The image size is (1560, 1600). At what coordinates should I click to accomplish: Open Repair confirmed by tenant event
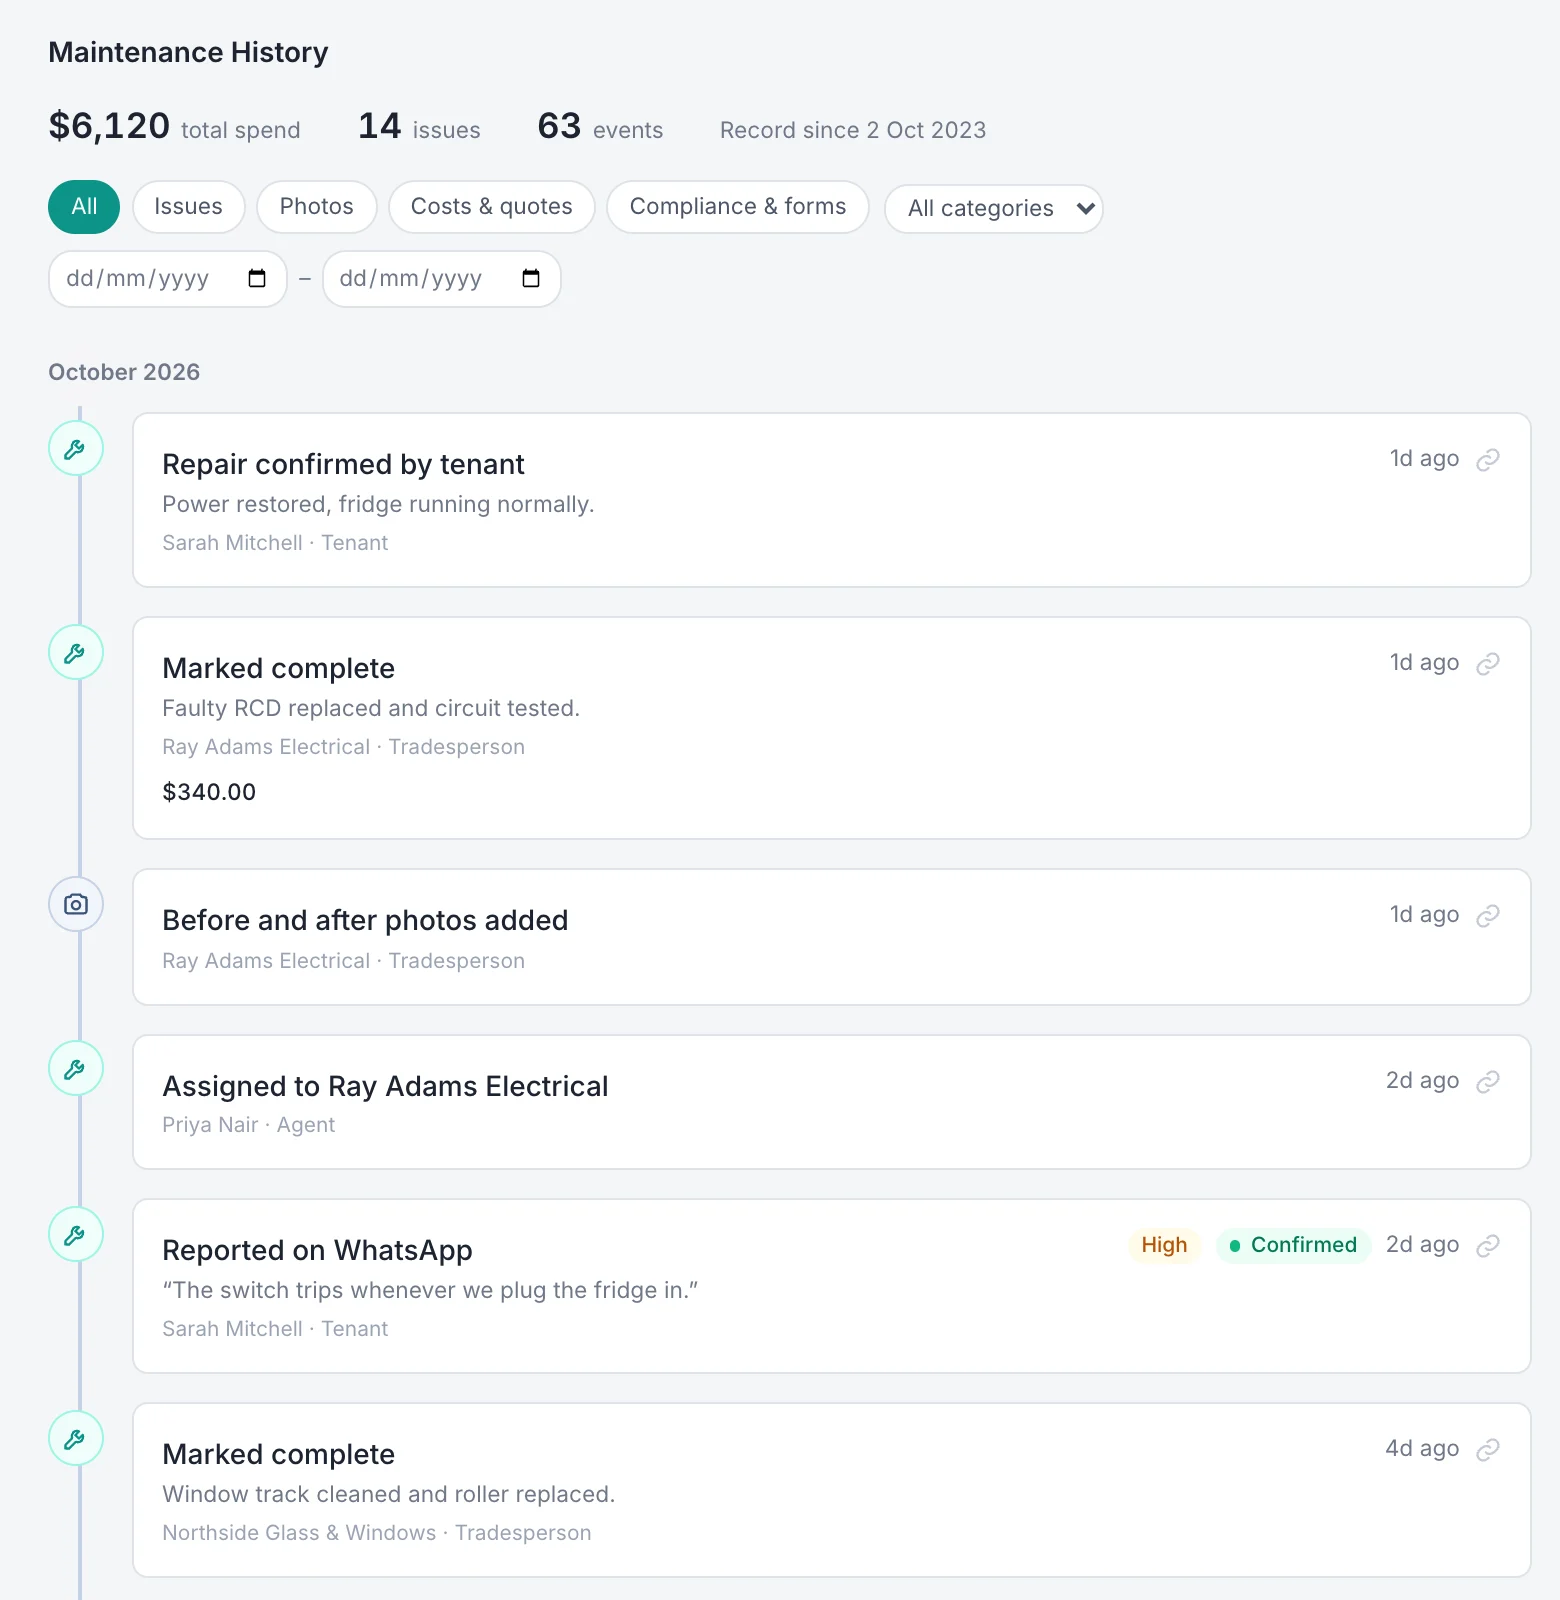pos(832,500)
